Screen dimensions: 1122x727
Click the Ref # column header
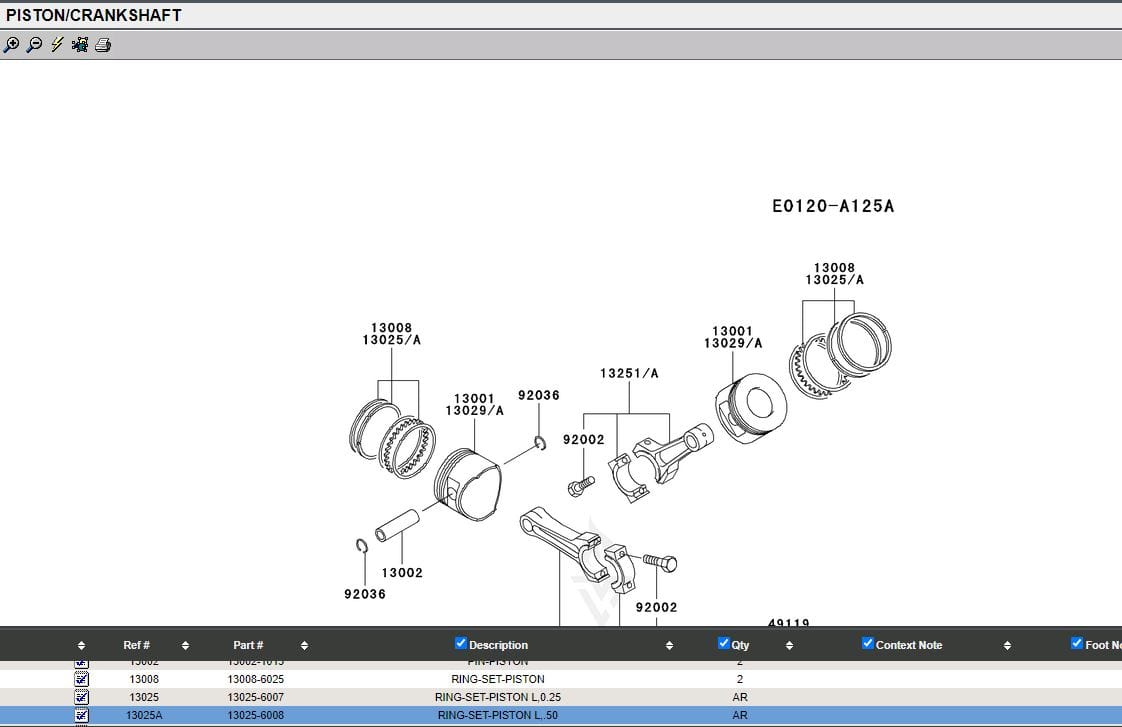136,645
